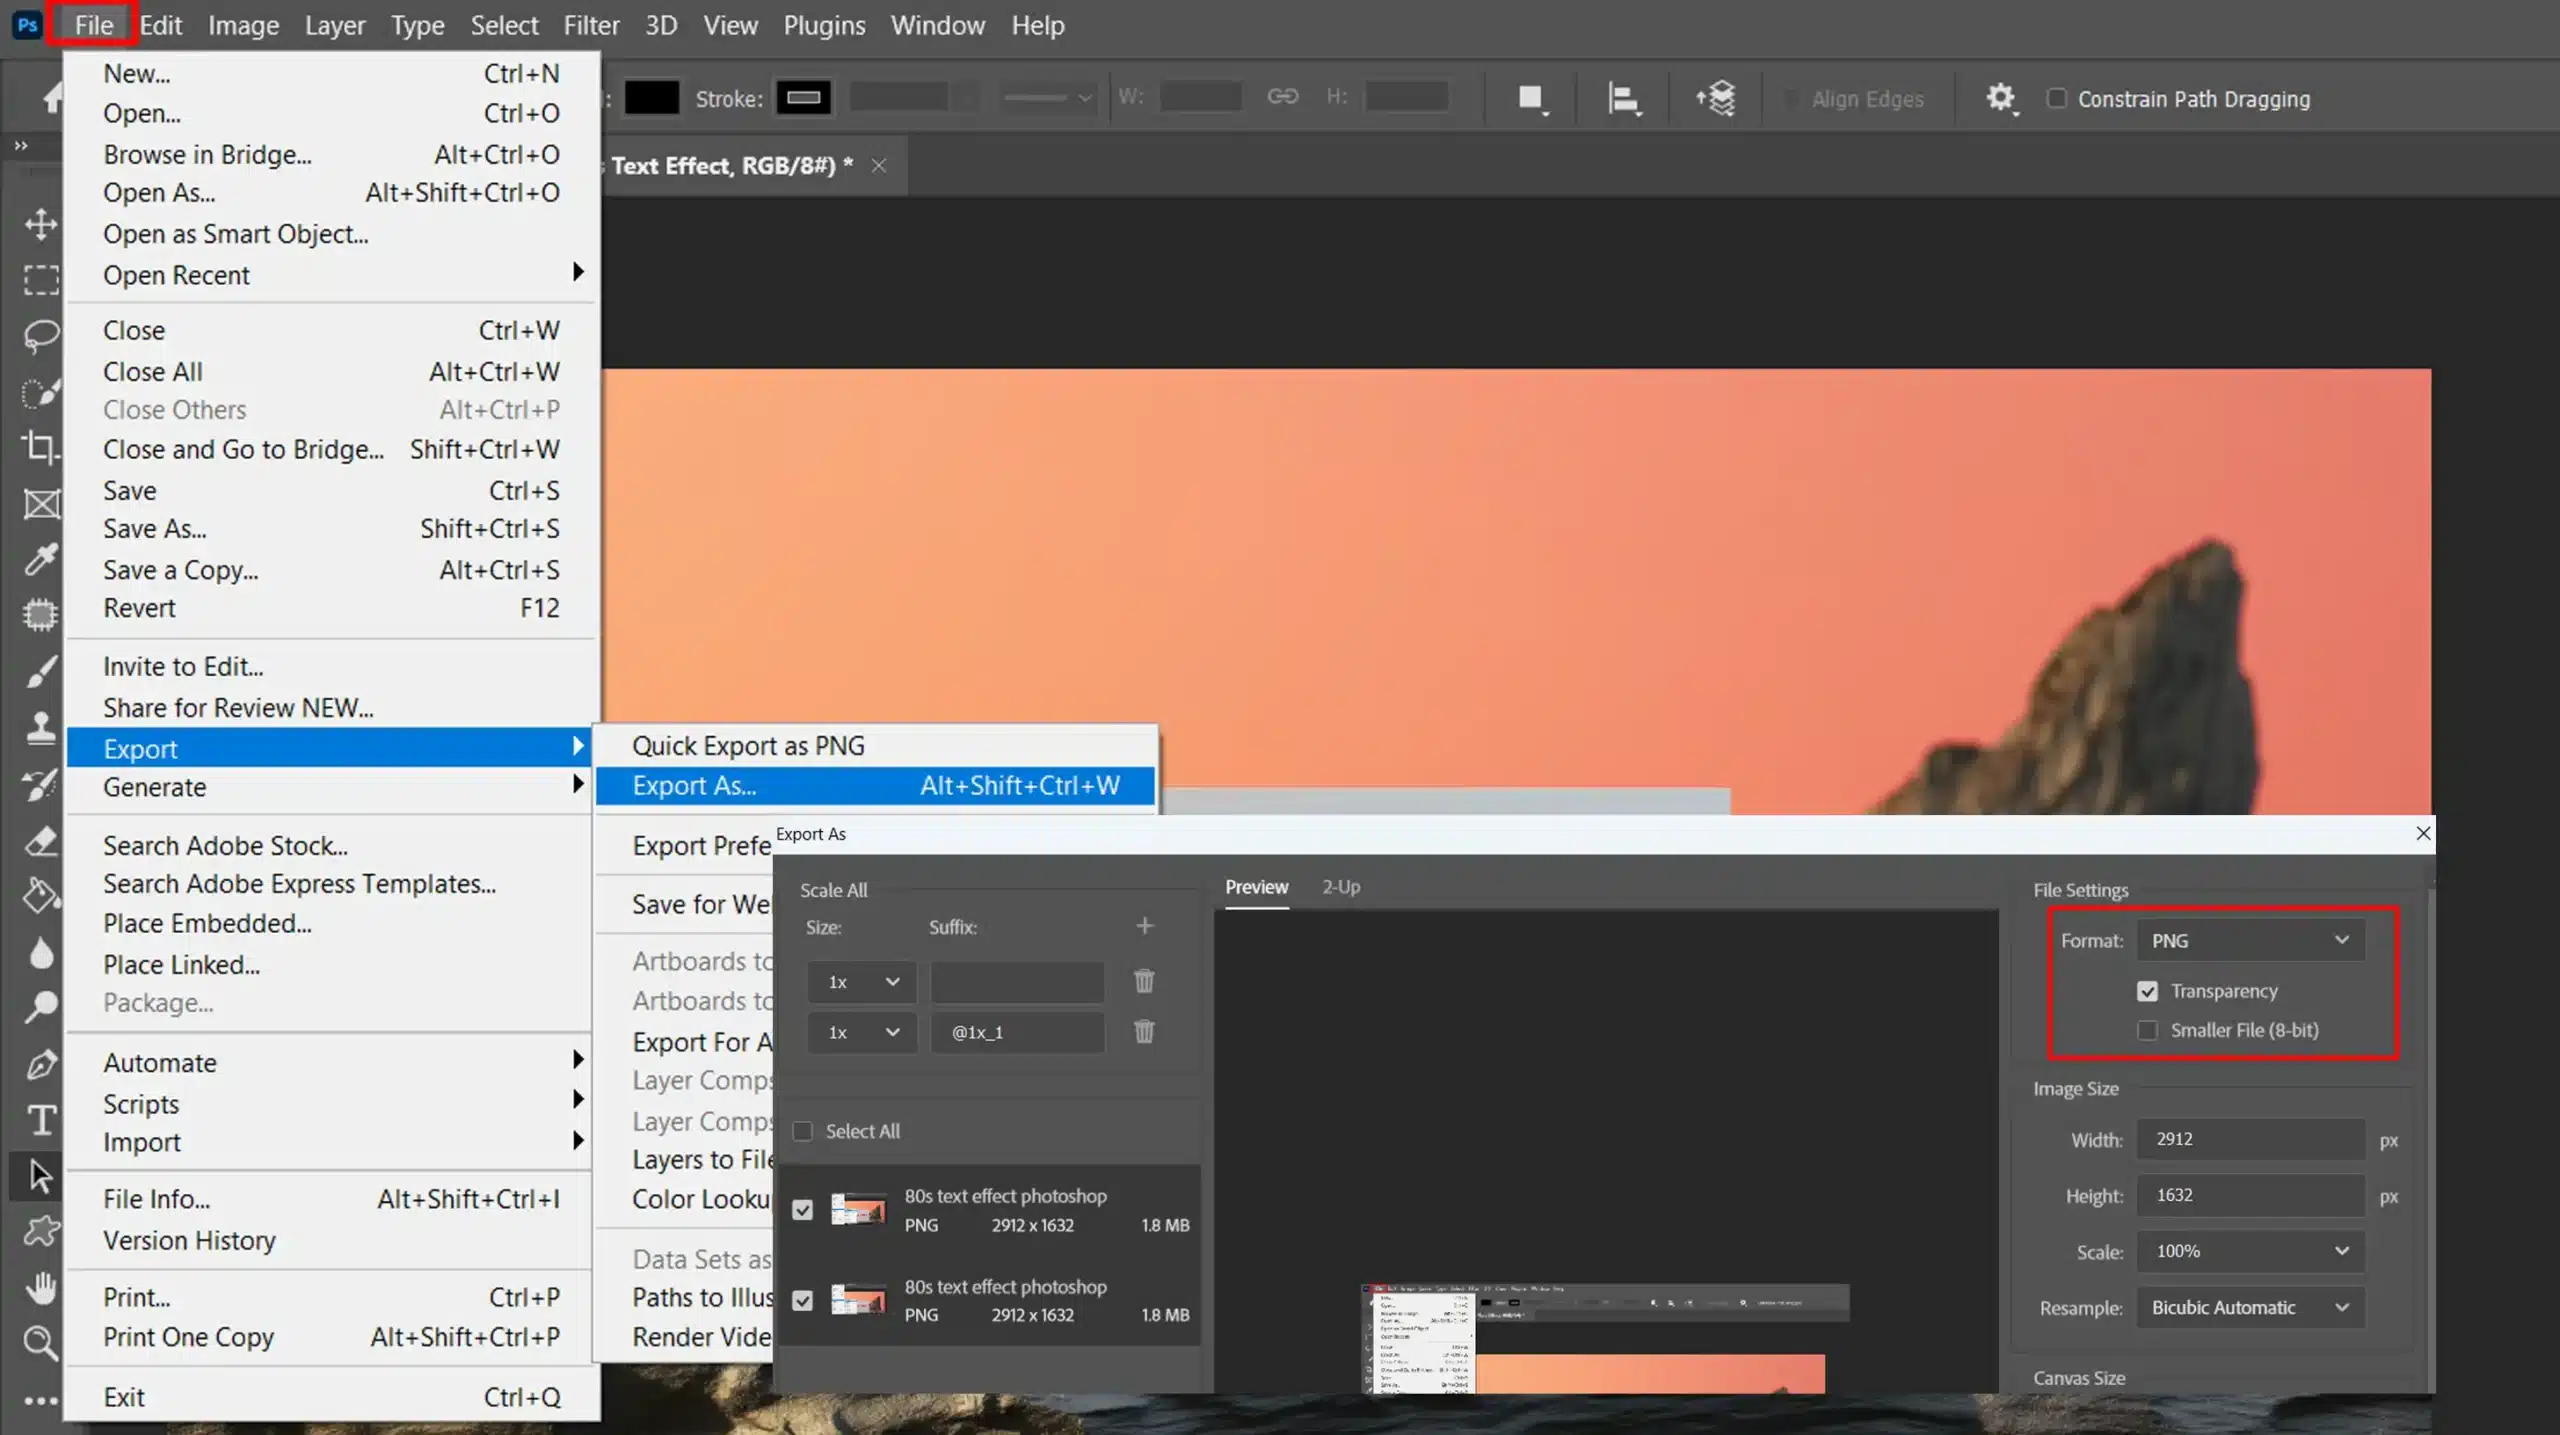
Task: Enable Smaller File 8-bit option
Action: pos(2149,1029)
